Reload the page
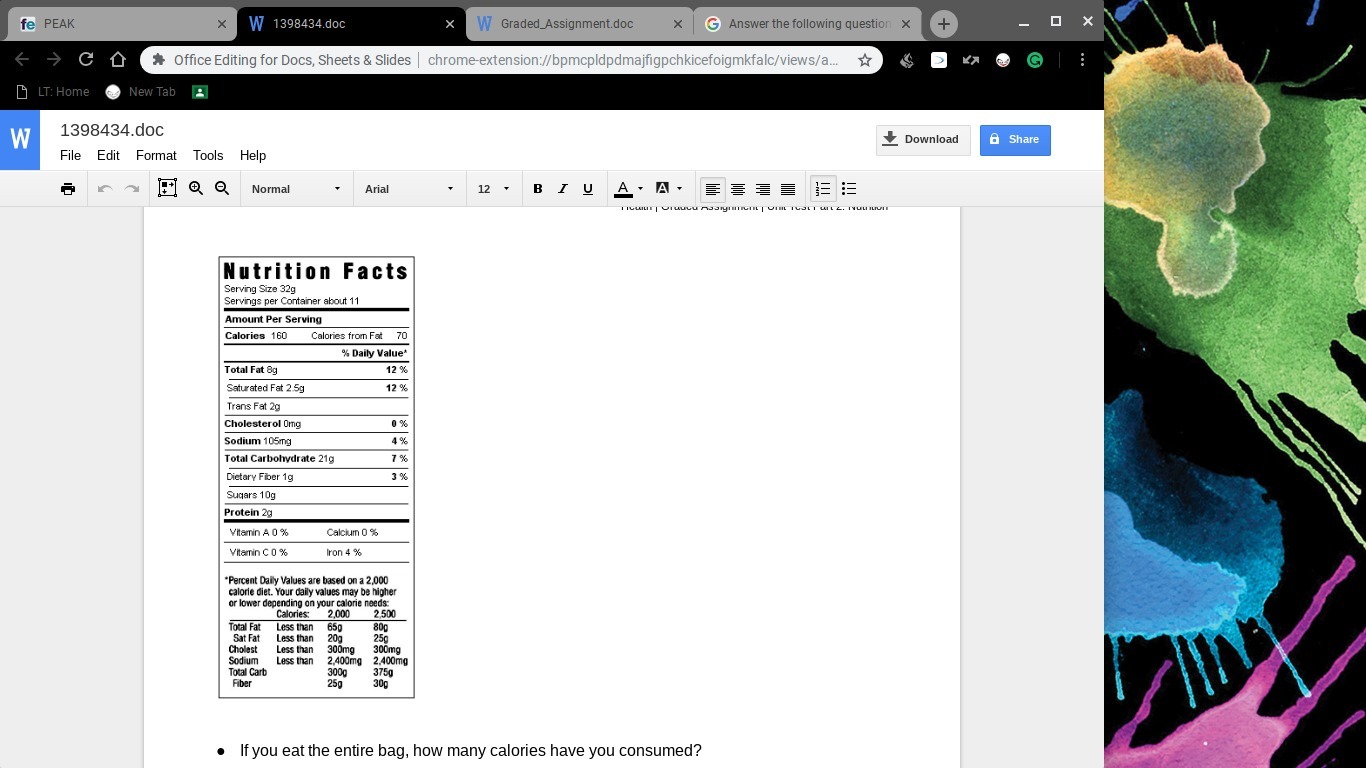 86,60
